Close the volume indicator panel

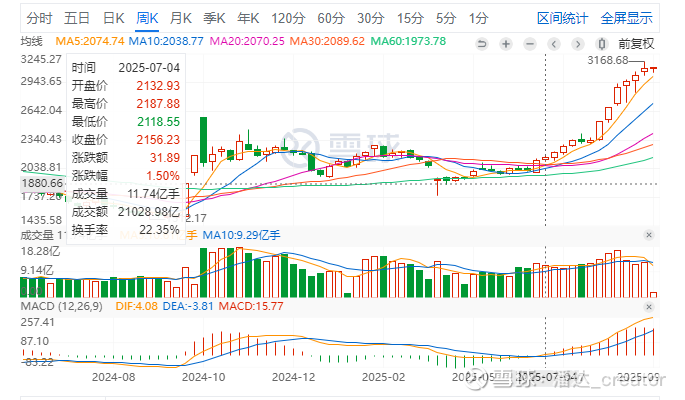[x=650, y=234]
